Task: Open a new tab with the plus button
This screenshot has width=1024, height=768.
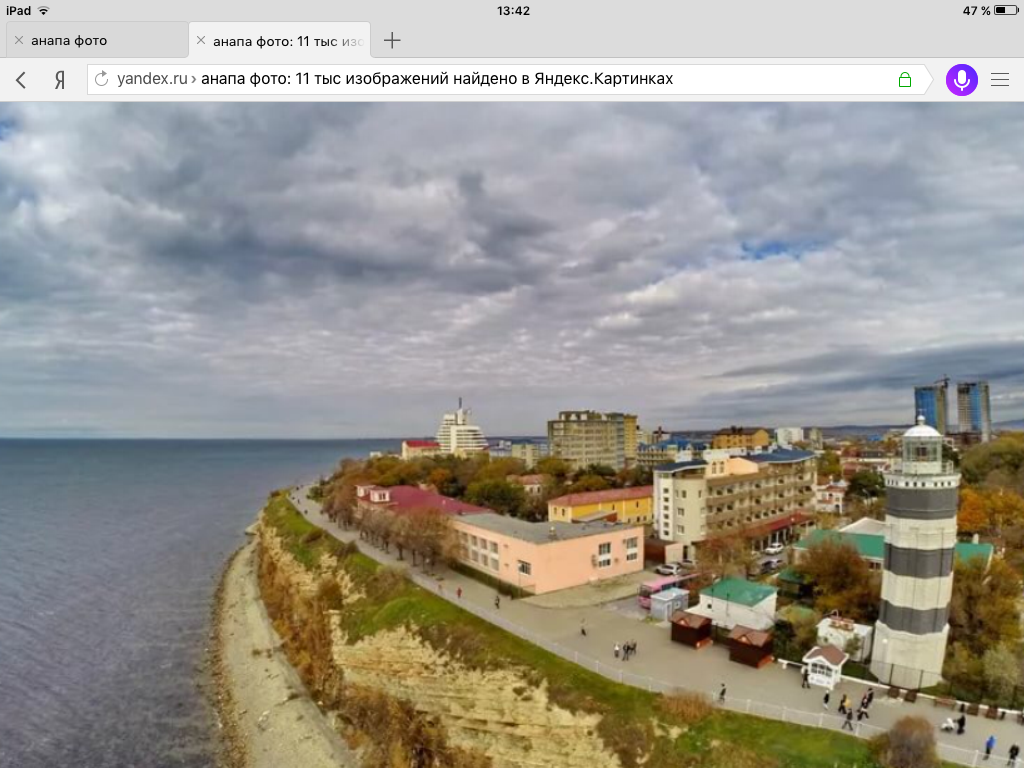Action: tap(392, 40)
